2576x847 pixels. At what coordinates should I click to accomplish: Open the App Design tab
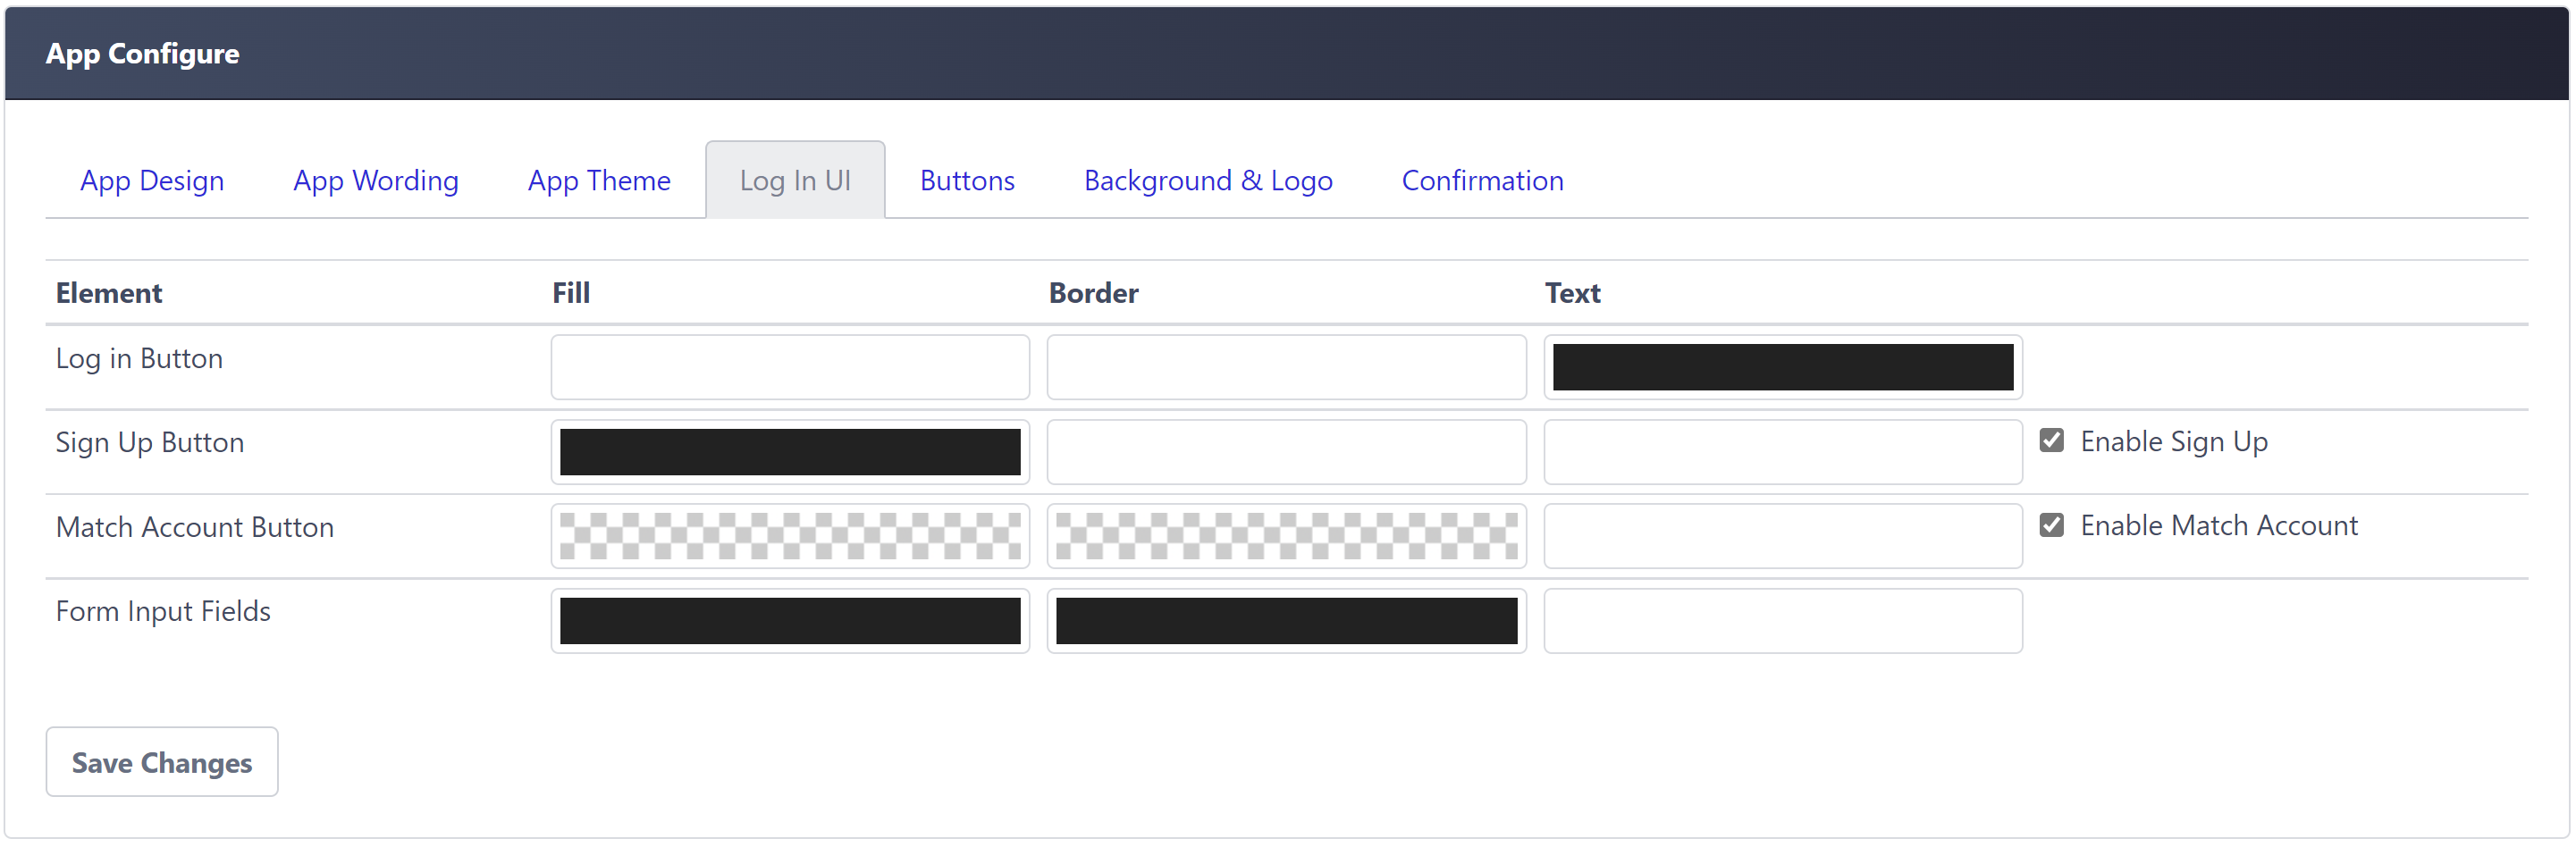[x=152, y=181]
